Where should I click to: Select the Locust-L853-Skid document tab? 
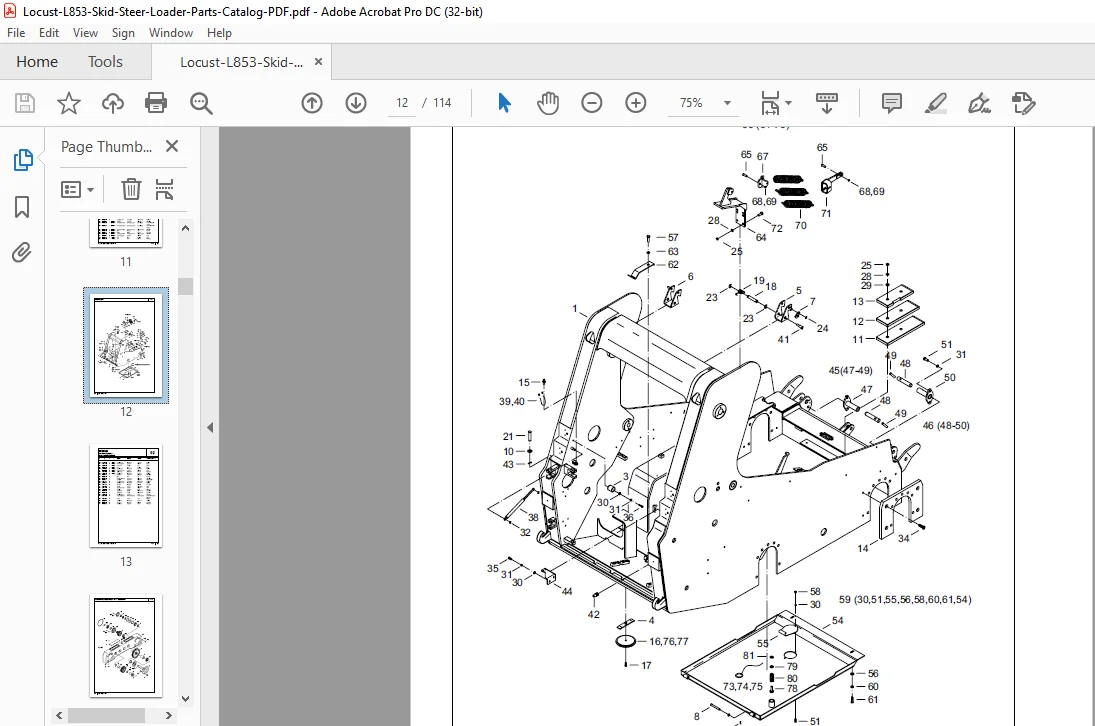click(242, 62)
